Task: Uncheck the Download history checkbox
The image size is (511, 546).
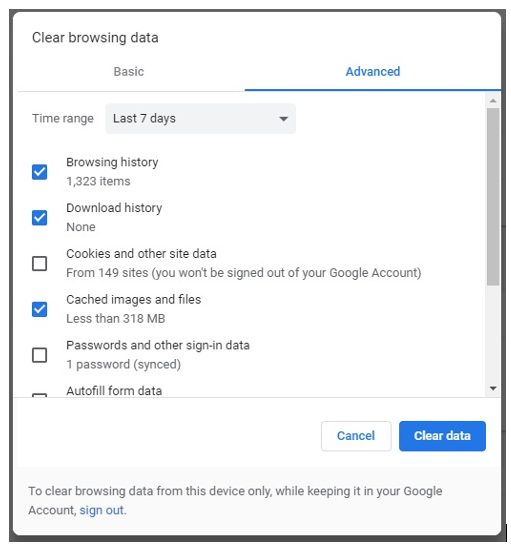Action: 39,218
